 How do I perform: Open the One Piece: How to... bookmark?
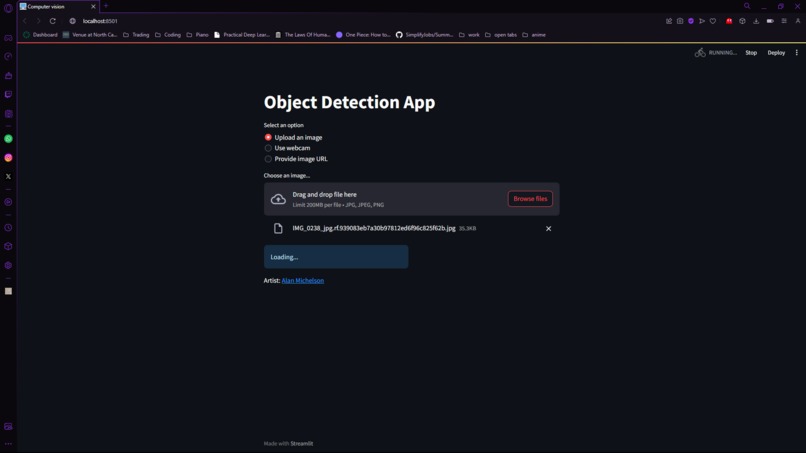coord(363,35)
